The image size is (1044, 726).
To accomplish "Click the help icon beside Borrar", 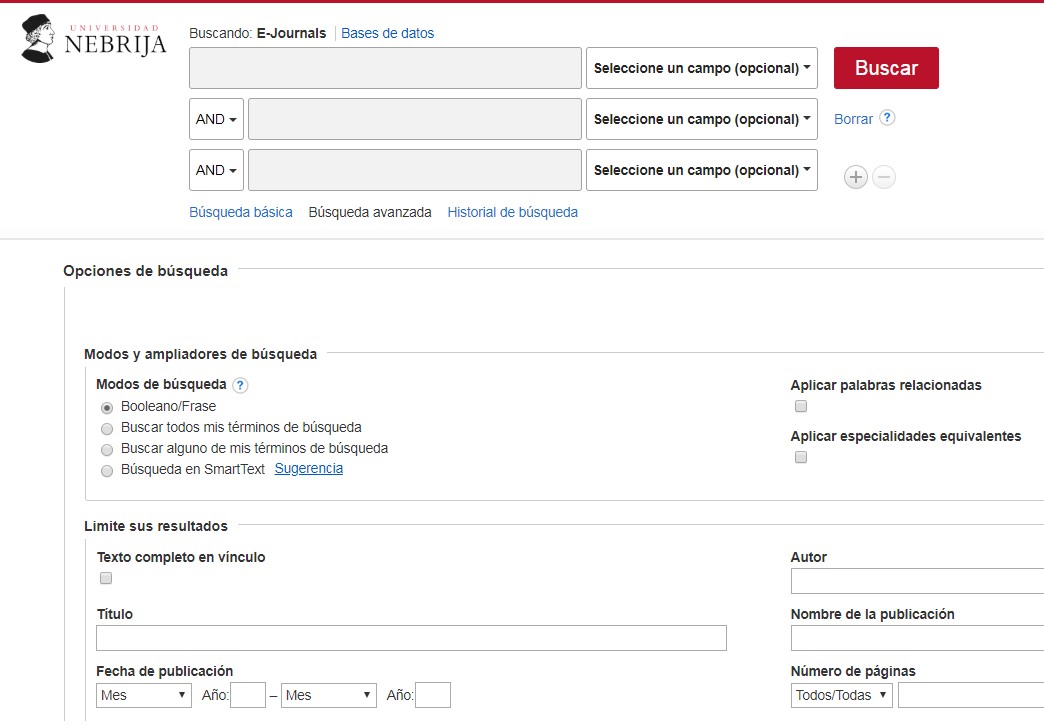I will click(887, 118).
